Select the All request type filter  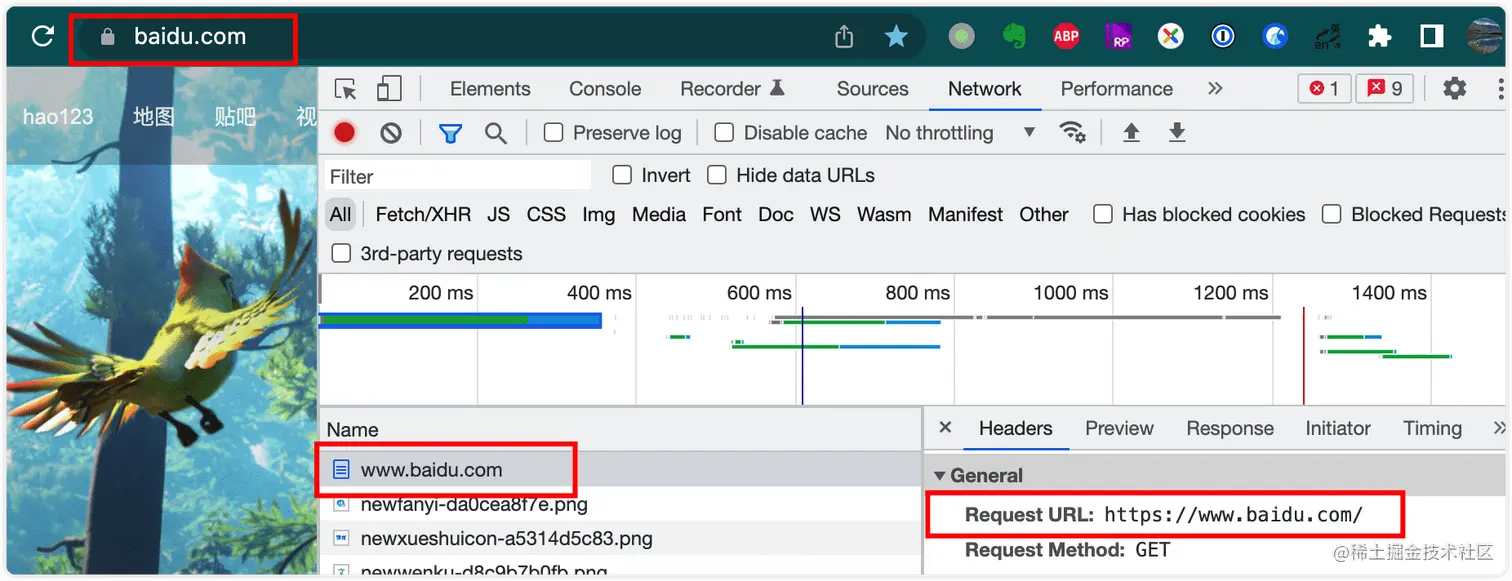[341, 214]
